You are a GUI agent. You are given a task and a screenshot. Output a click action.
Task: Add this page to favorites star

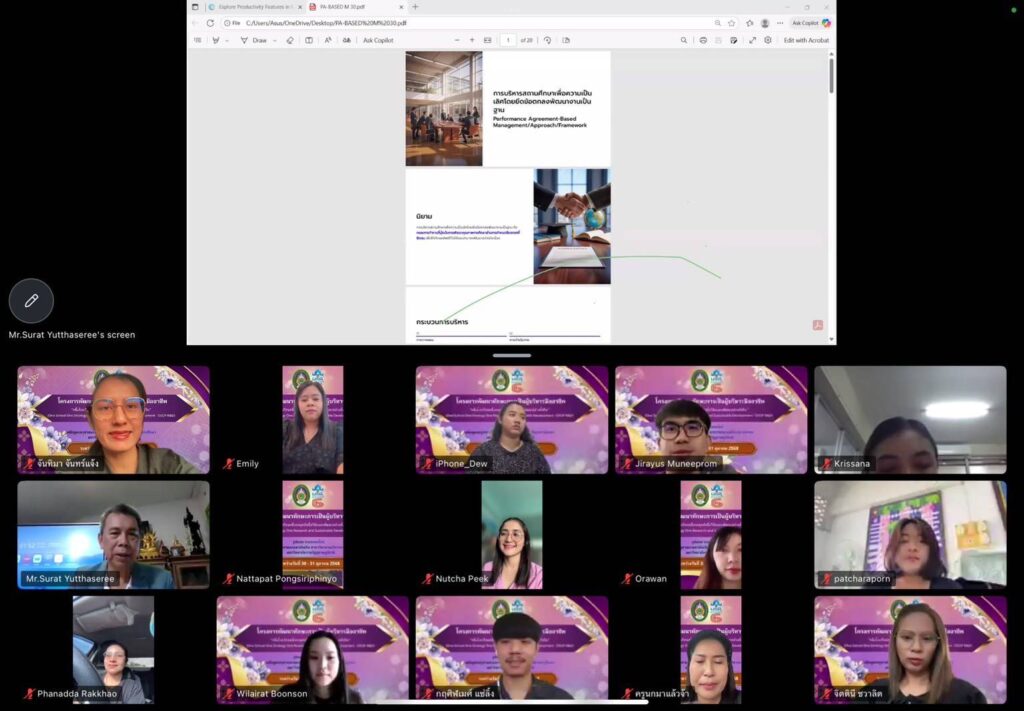point(731,23)
